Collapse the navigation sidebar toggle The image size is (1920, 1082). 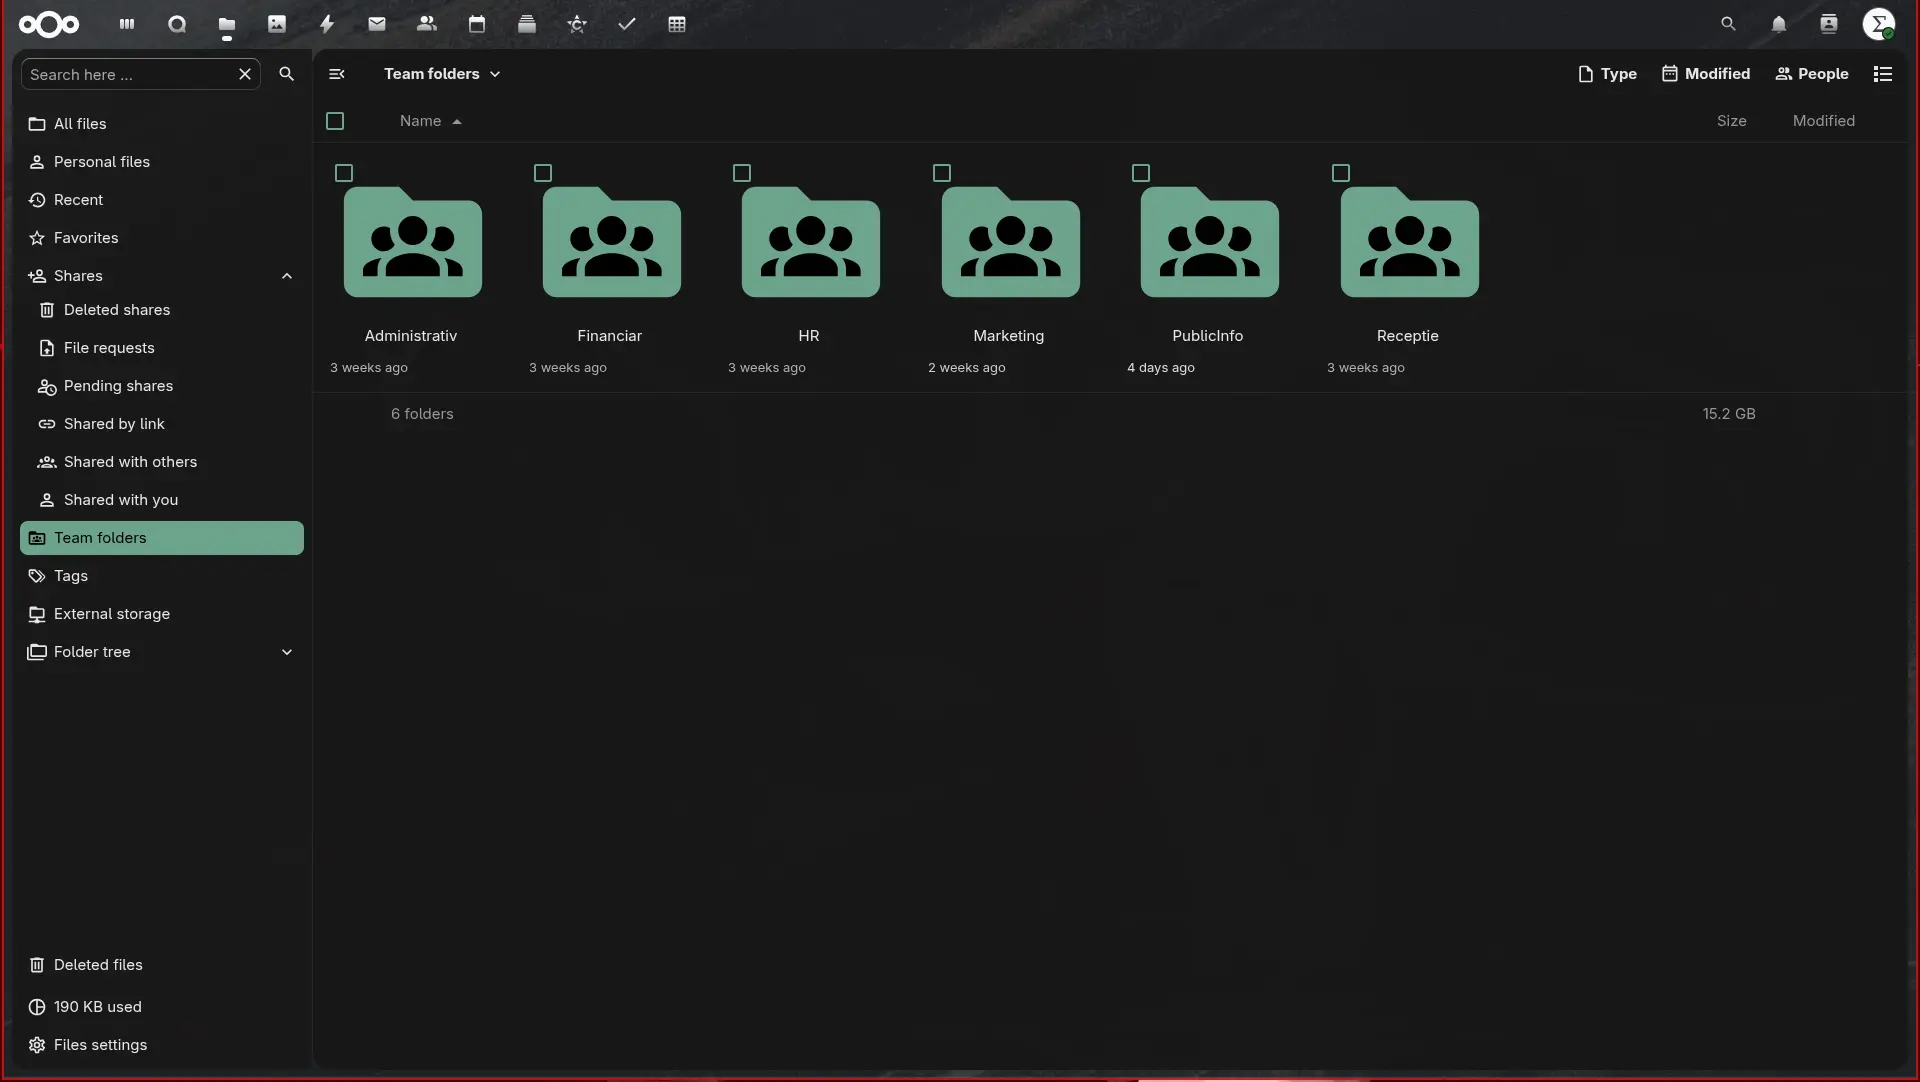coord(337,74)
